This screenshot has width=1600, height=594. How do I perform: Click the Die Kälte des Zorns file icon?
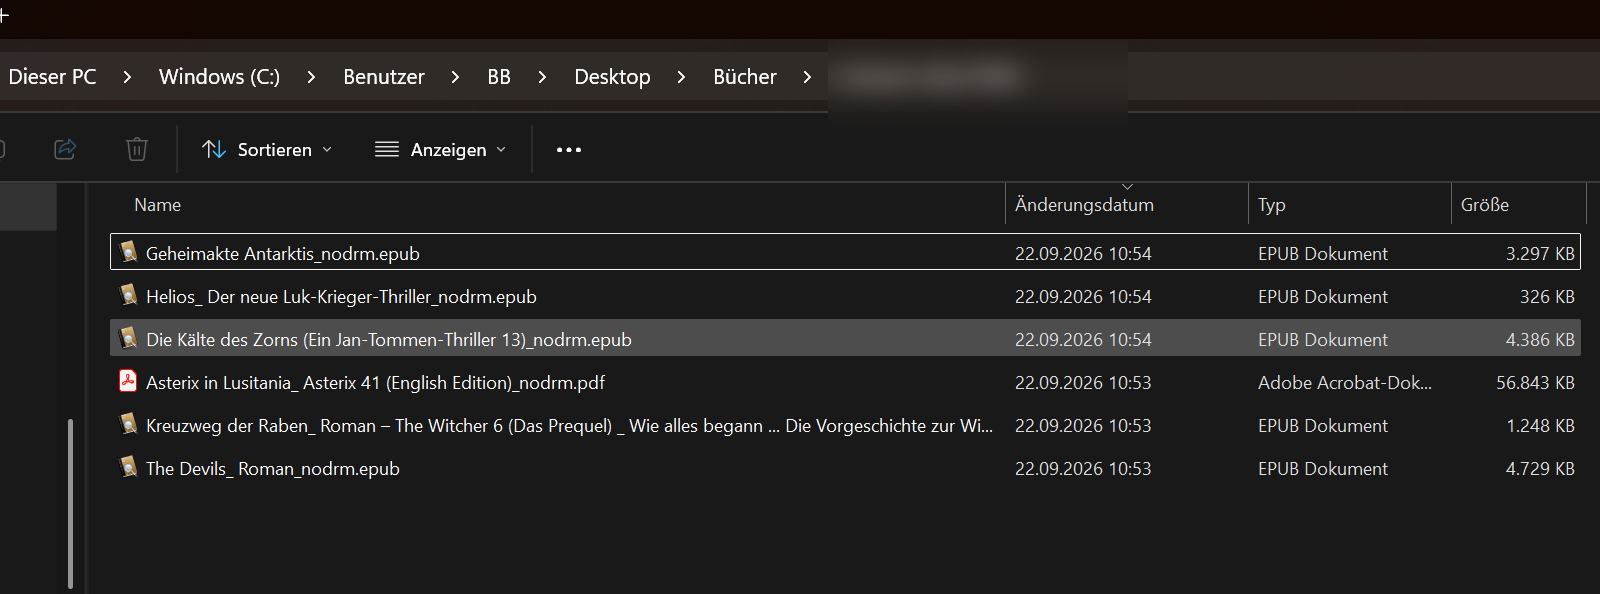coord(128,338)
